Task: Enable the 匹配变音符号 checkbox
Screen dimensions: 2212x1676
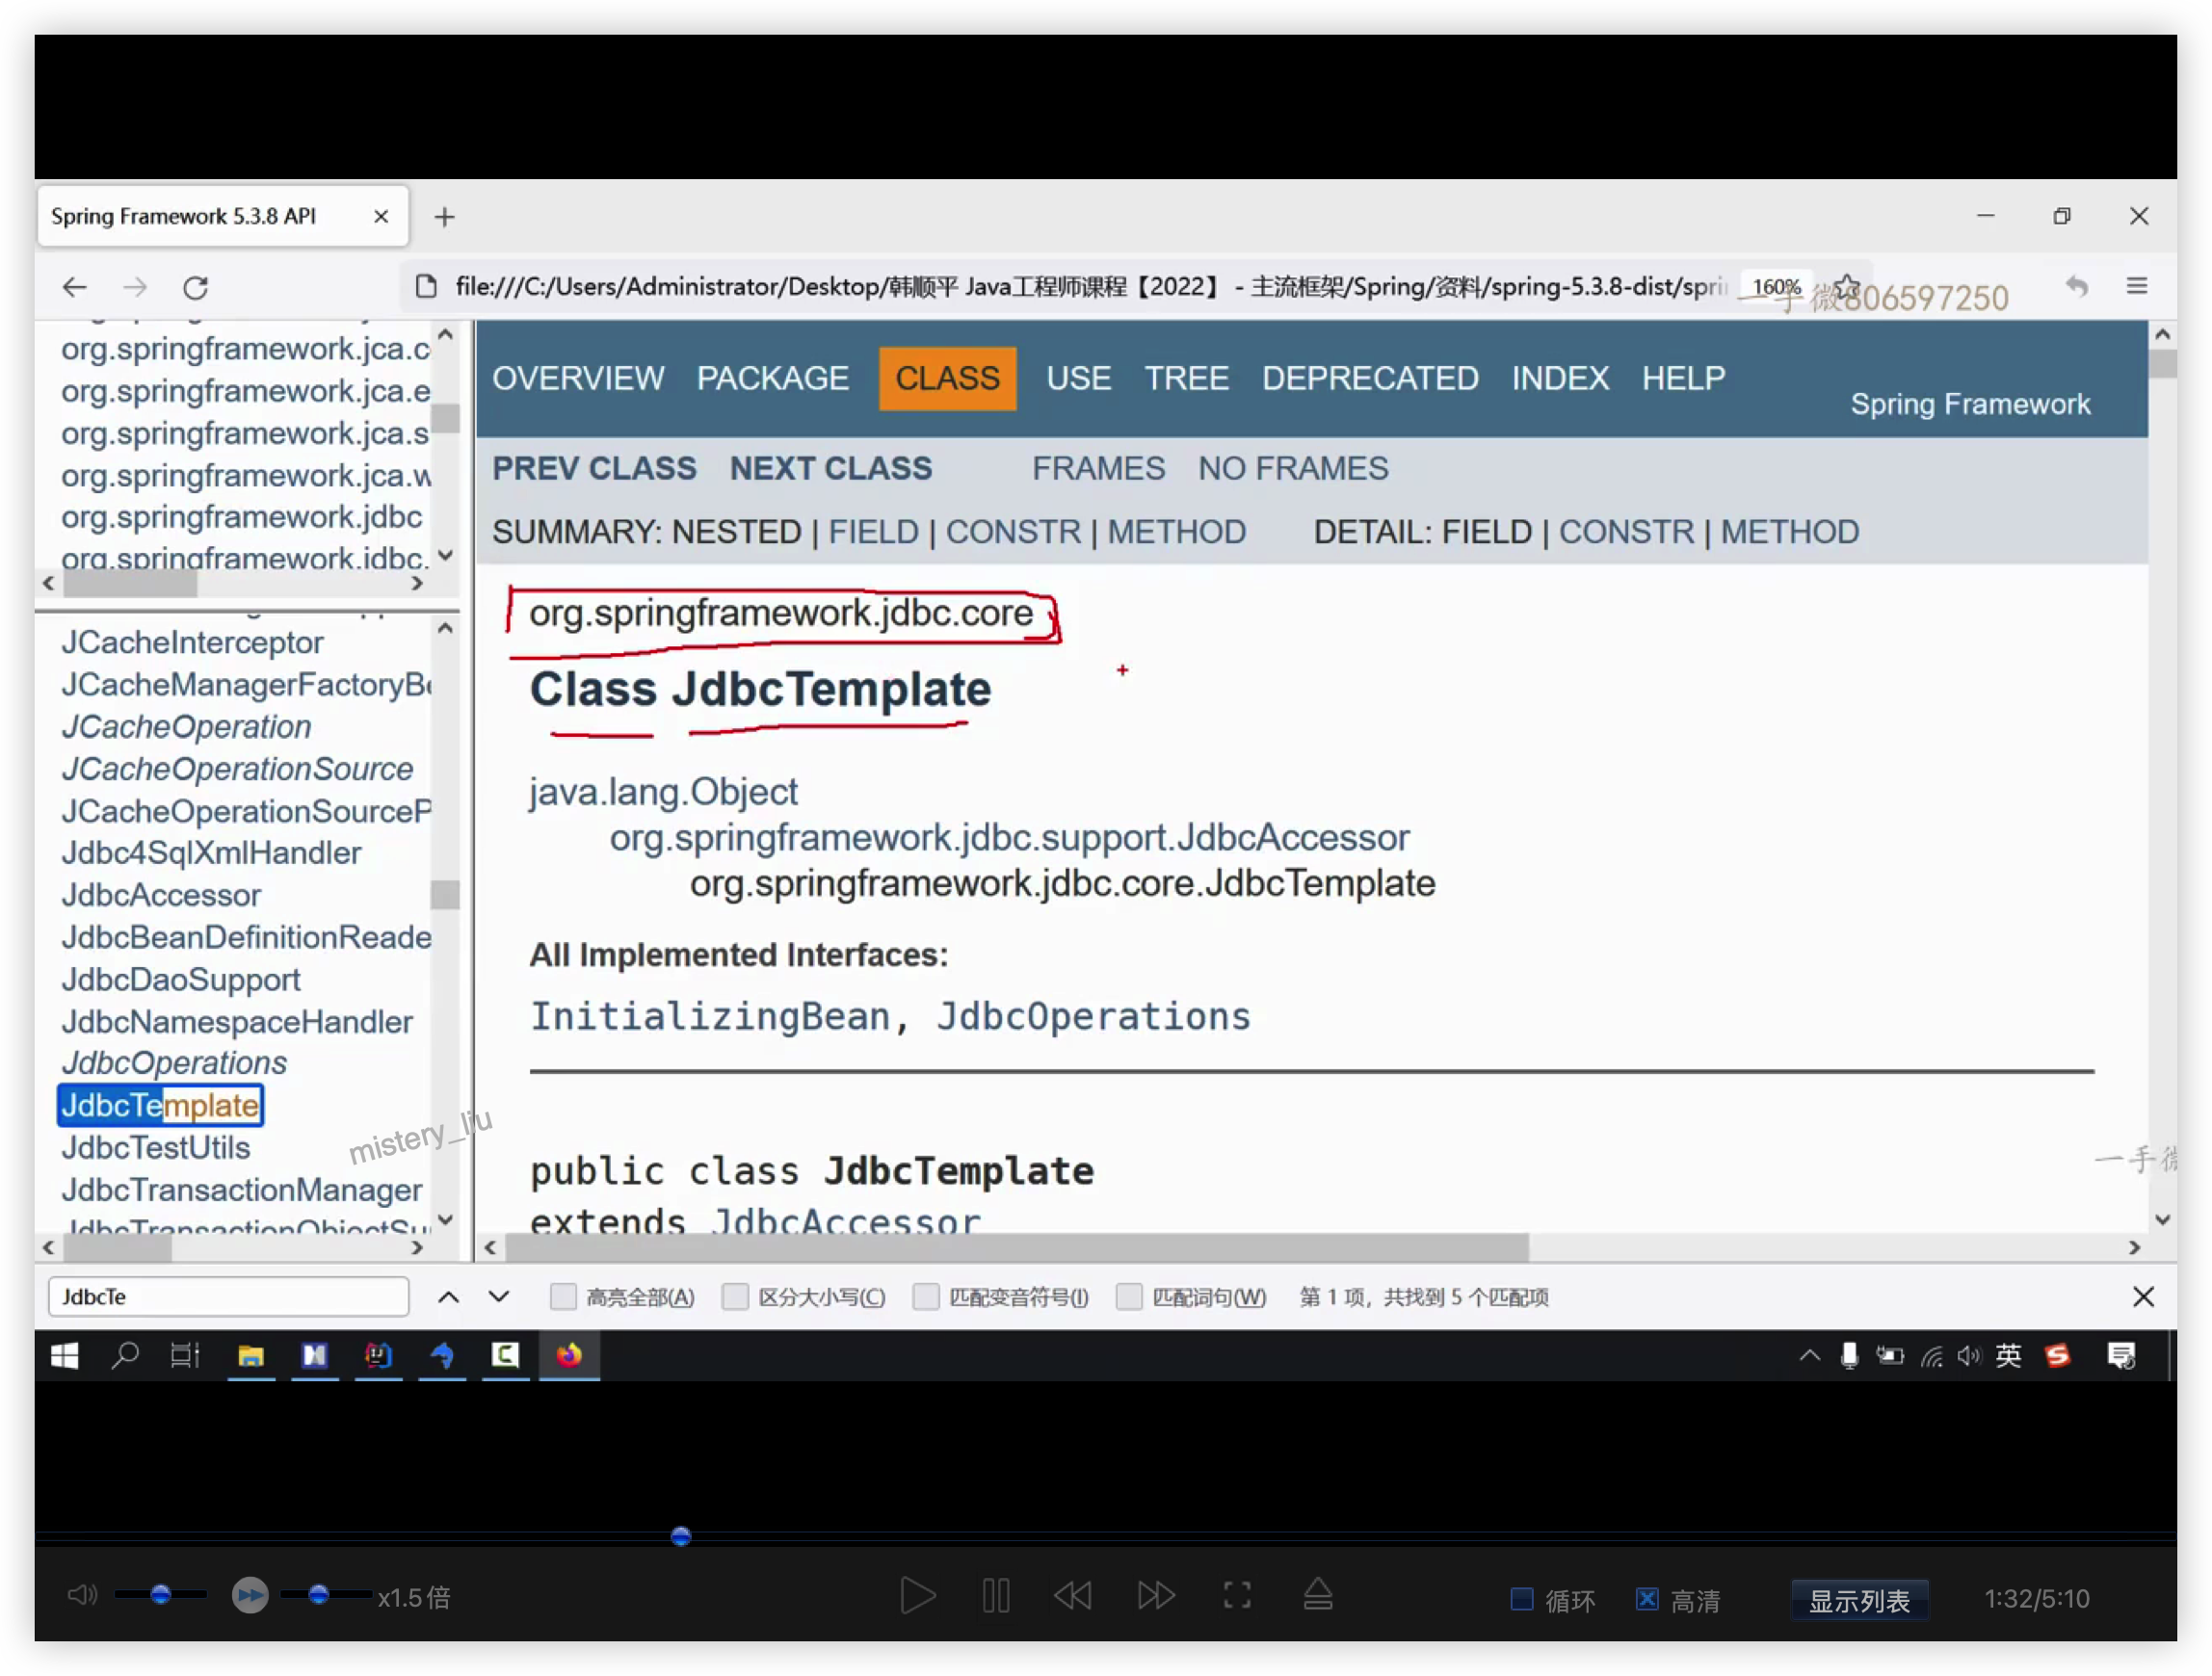Action: [927, 1297]
